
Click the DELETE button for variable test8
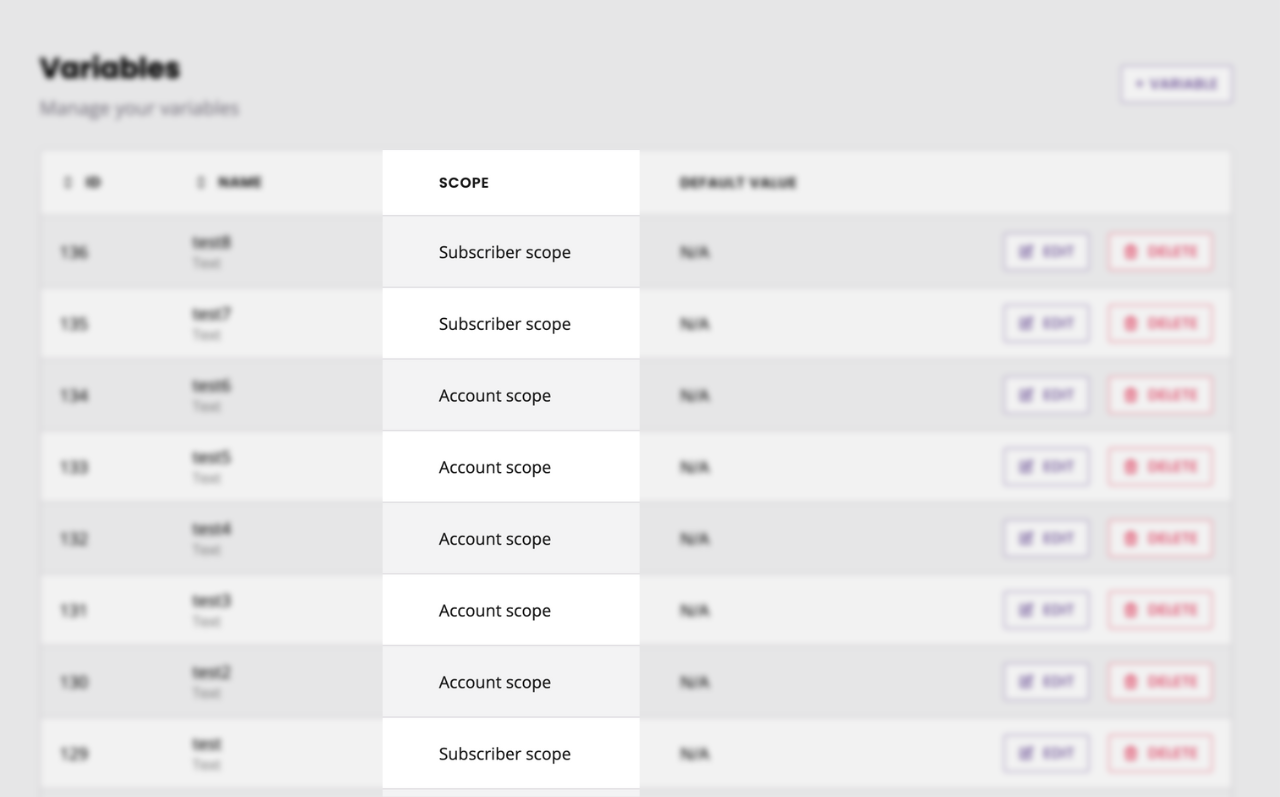tap(1160, 251)
